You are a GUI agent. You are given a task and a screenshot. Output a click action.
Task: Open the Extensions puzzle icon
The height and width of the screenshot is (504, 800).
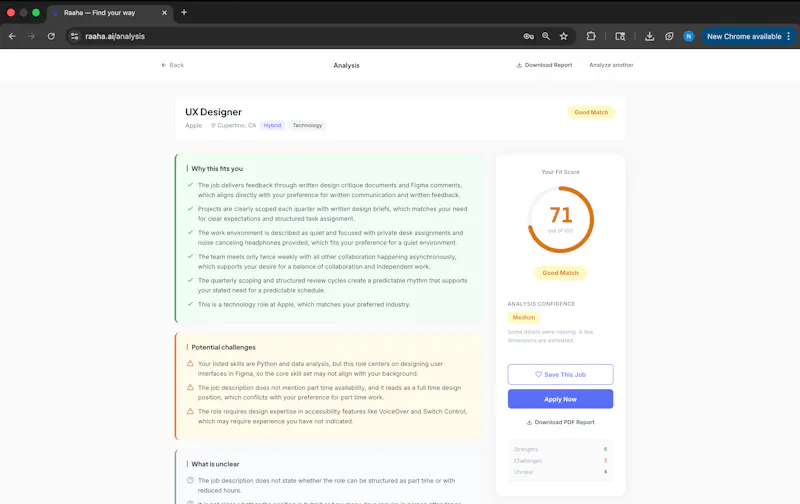[x=591, y=36]
